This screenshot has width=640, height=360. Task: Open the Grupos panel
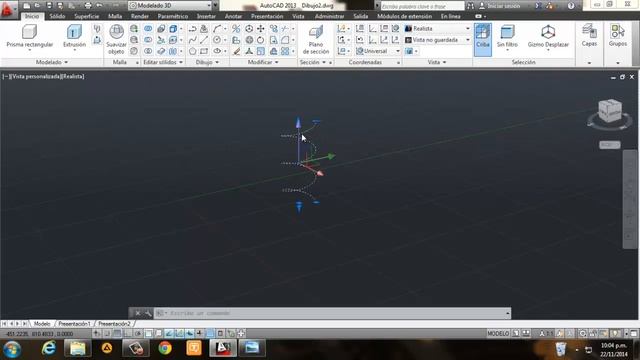(618, 35)
